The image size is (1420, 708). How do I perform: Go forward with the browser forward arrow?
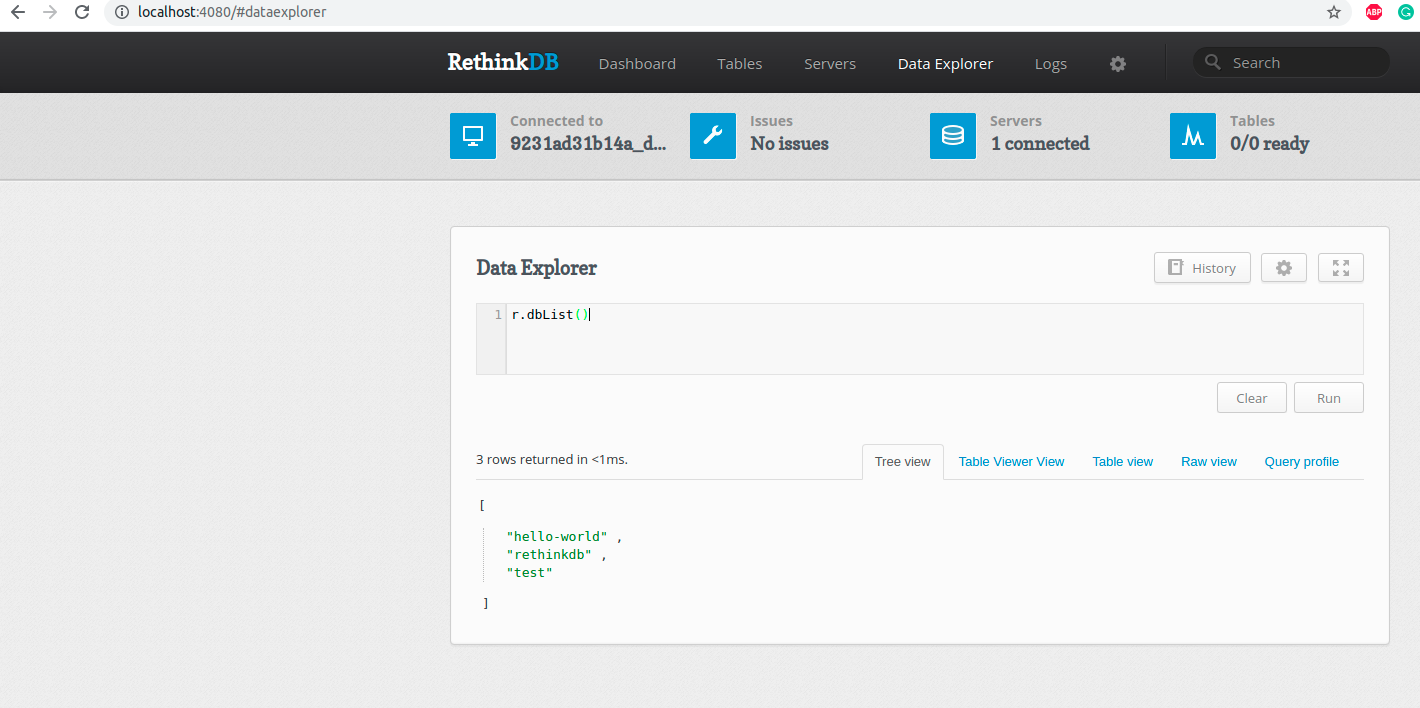(50, 12)
